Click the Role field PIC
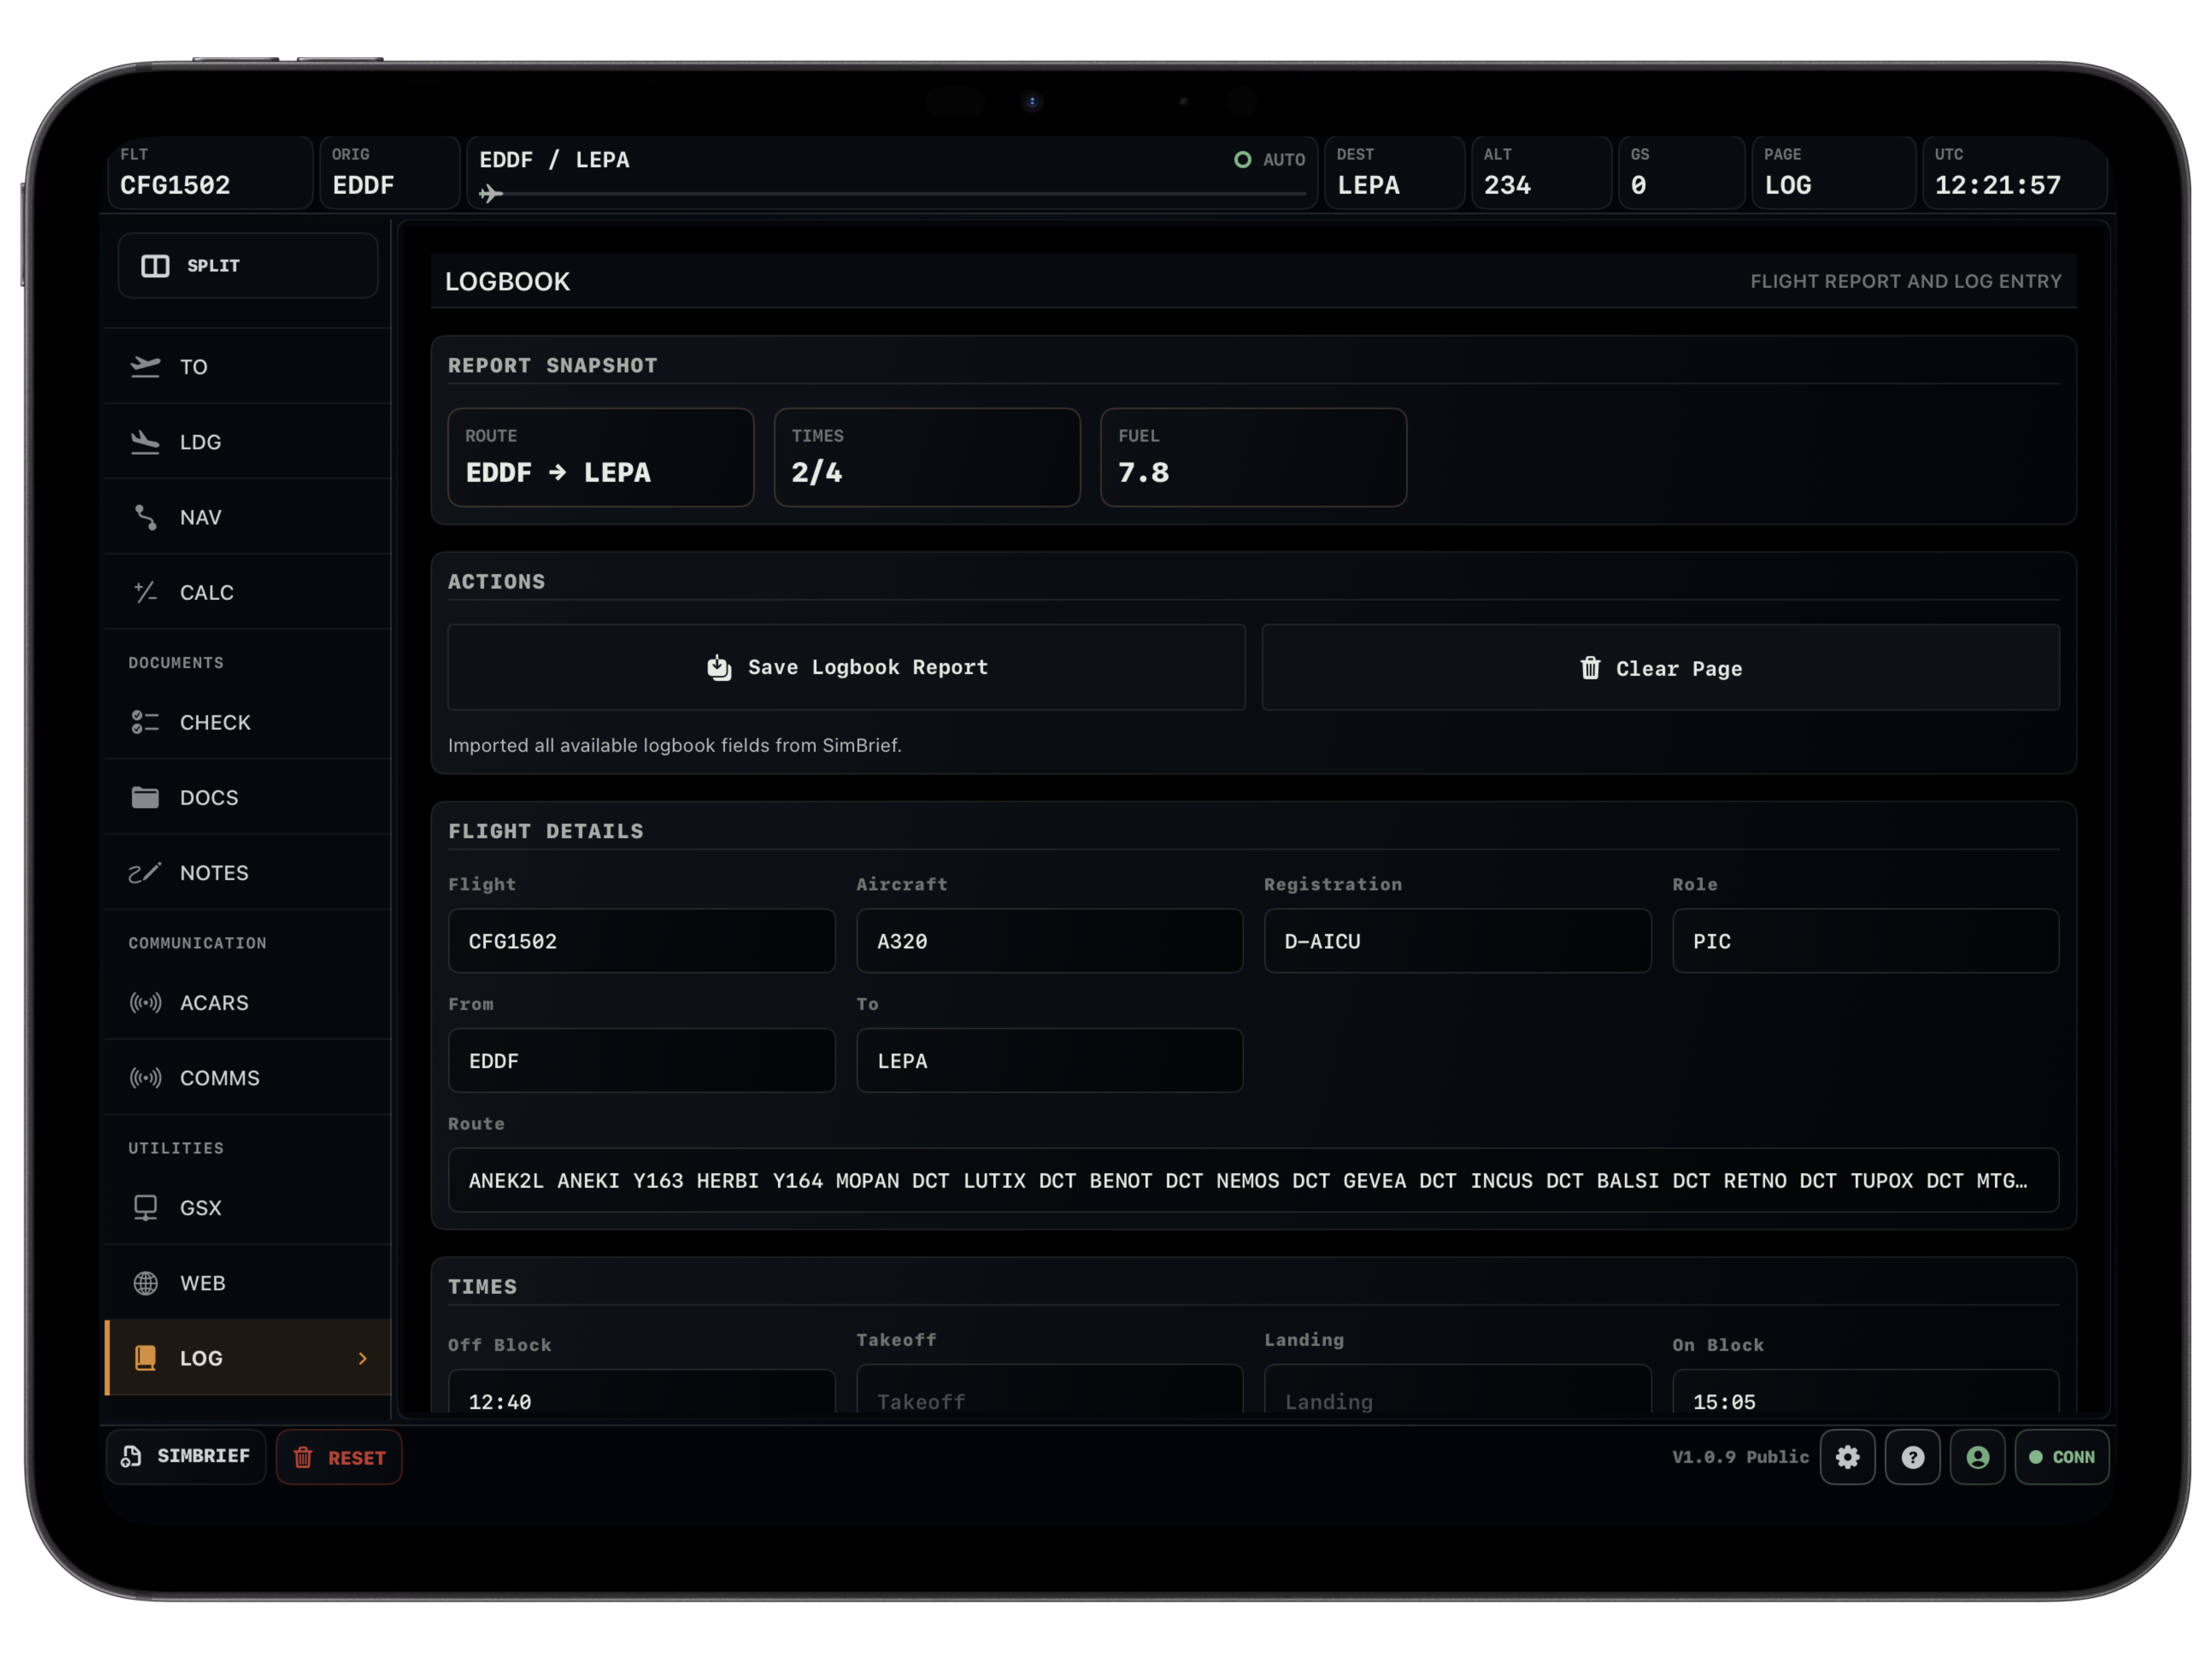 (x=1865, y=941)
